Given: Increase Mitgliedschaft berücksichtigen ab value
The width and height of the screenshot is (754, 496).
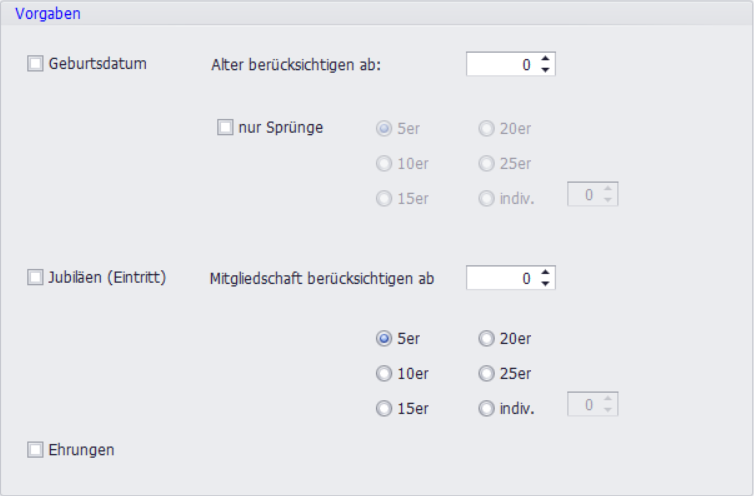Looking at the screenshot, I should [x=545, y=272].
